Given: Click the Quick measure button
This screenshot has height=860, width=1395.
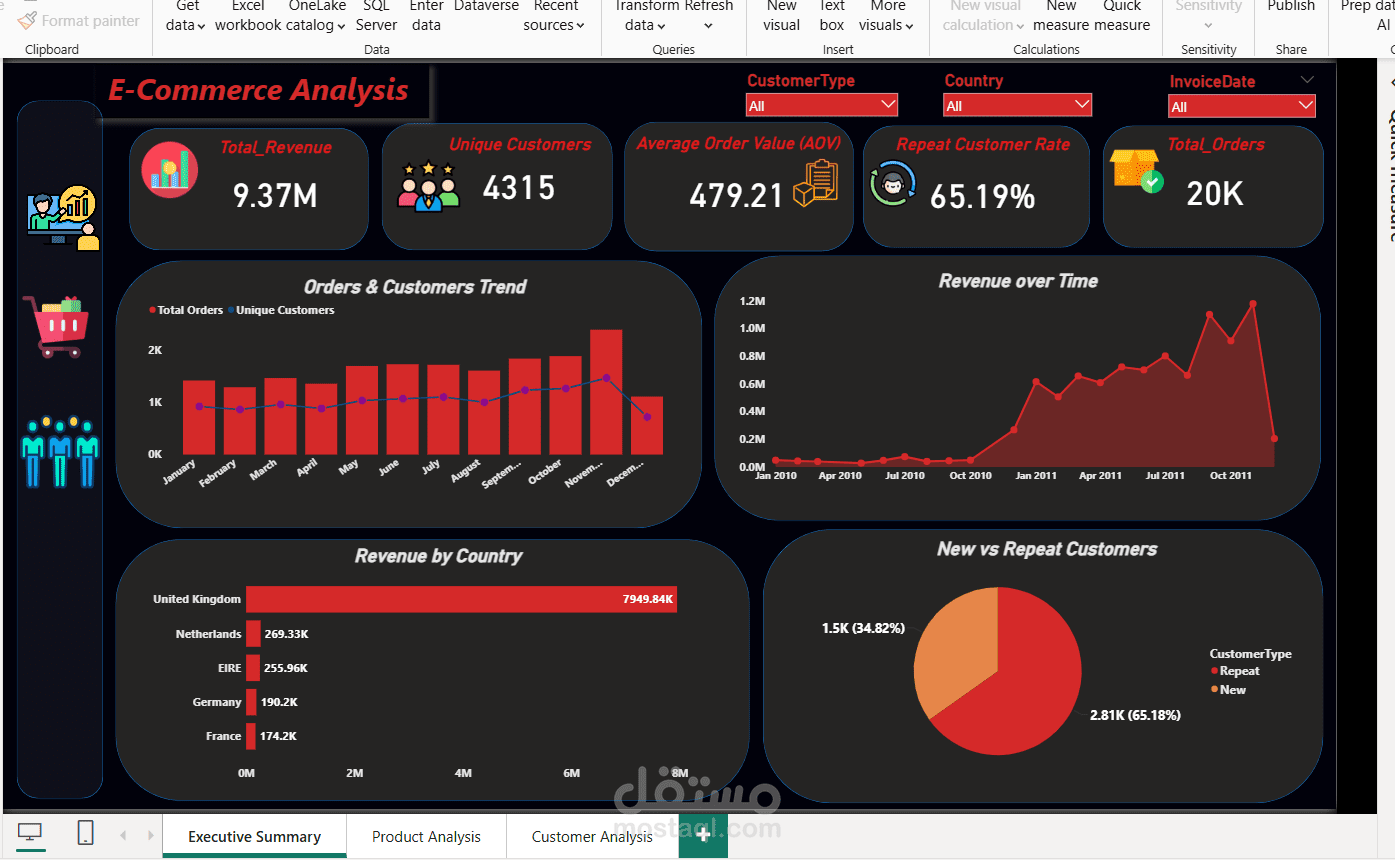Looking at the screenshot, I should 1122,16.
